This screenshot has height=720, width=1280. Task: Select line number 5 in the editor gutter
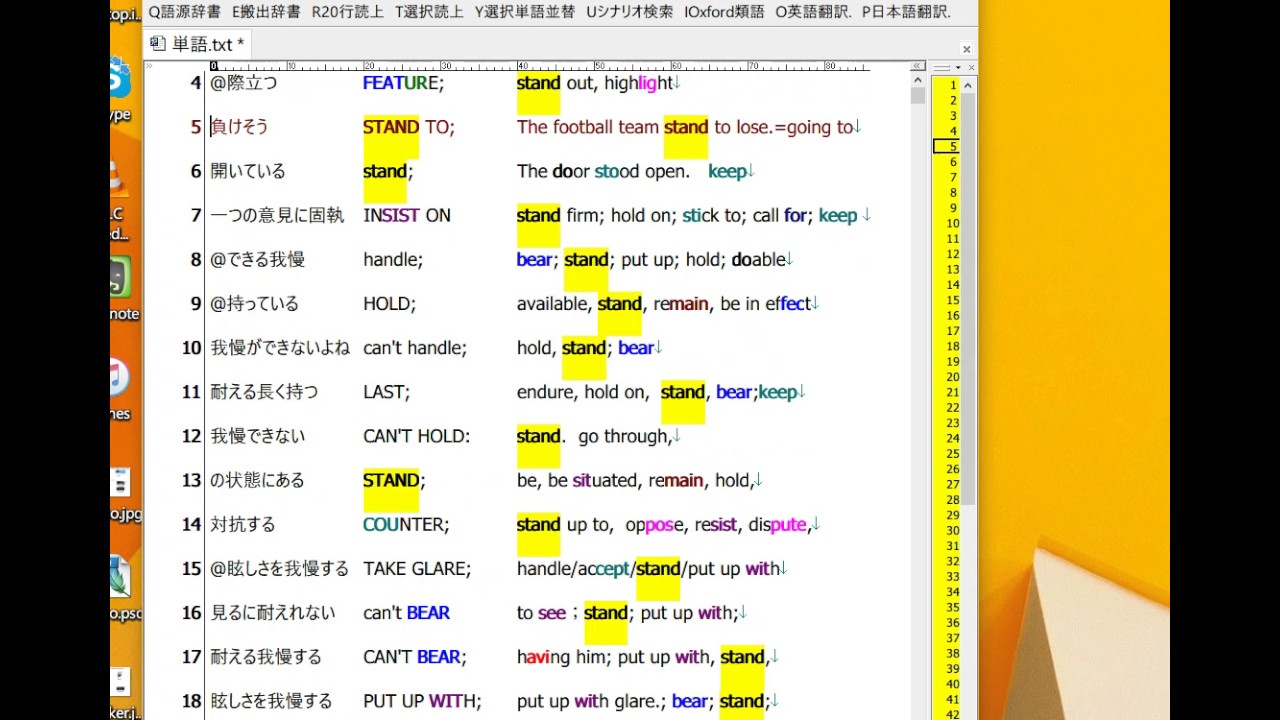tap(196, 127)
